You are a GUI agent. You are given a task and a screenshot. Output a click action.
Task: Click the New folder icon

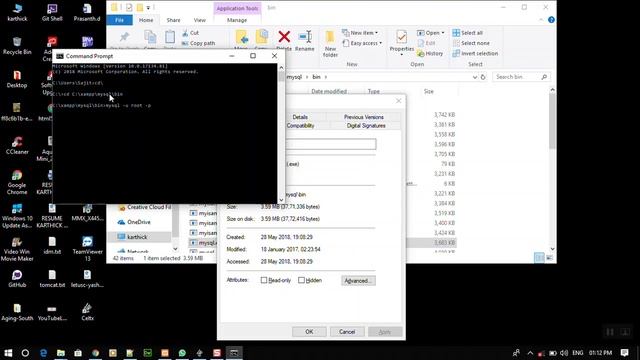pos(330,38)
